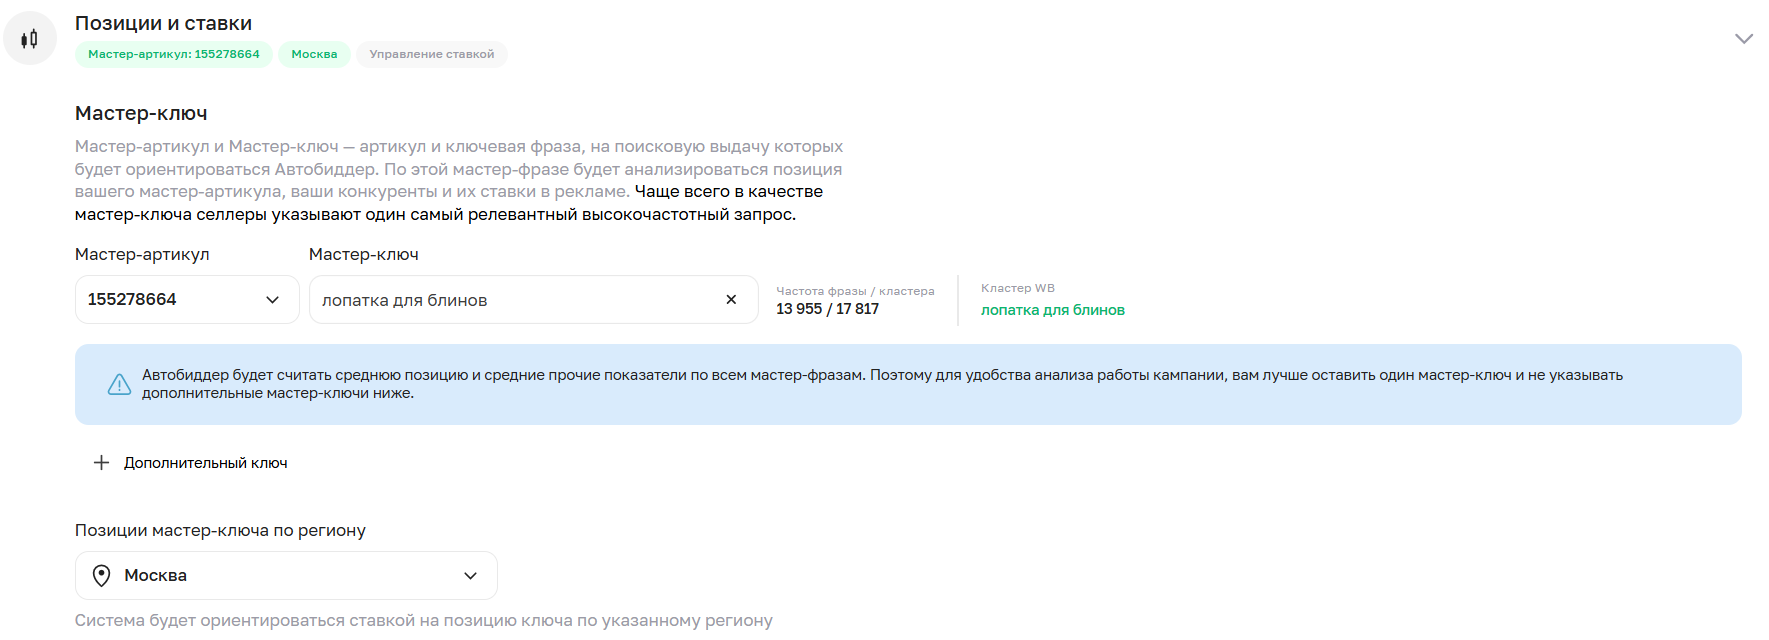Click the Мастер-артикул: 155278664 green tag
The image size is (1769, 640).
pos(174,54)
